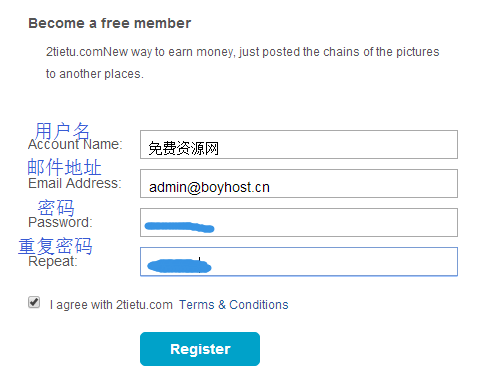Click the "Password:" label

click(x=60, y=222)
